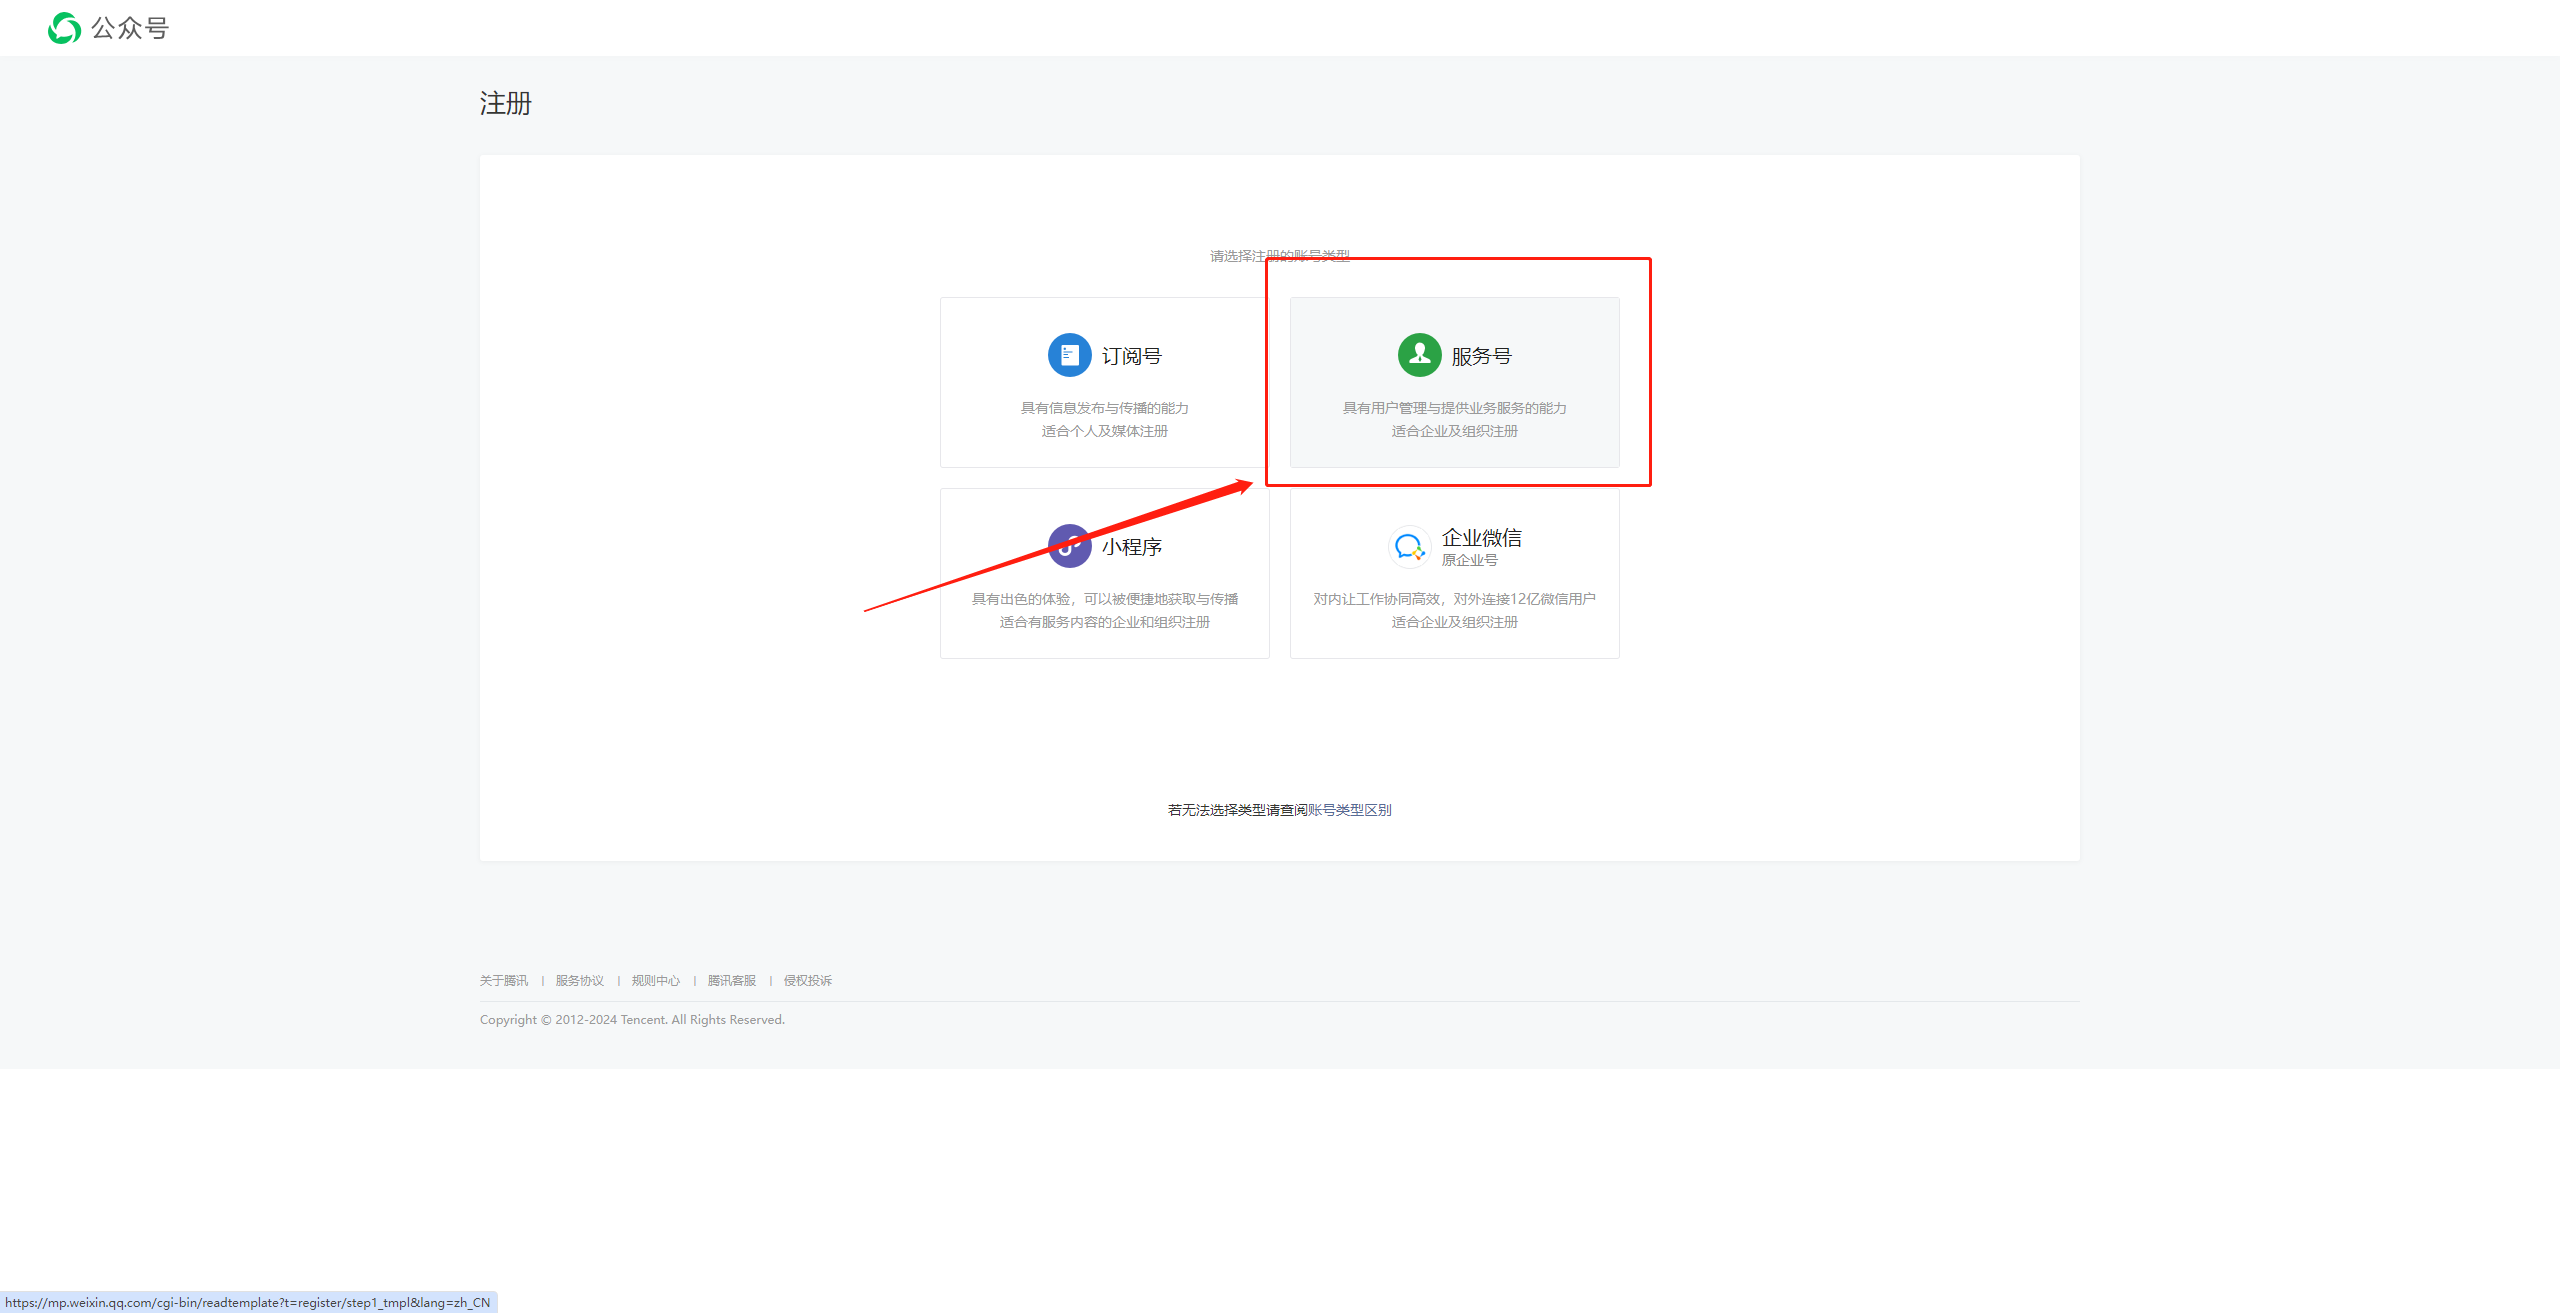The width and height of the screenshot is (2560, 1313).
Task: Click the 侵权投诉 footer link
Action: tap(807, 981)
